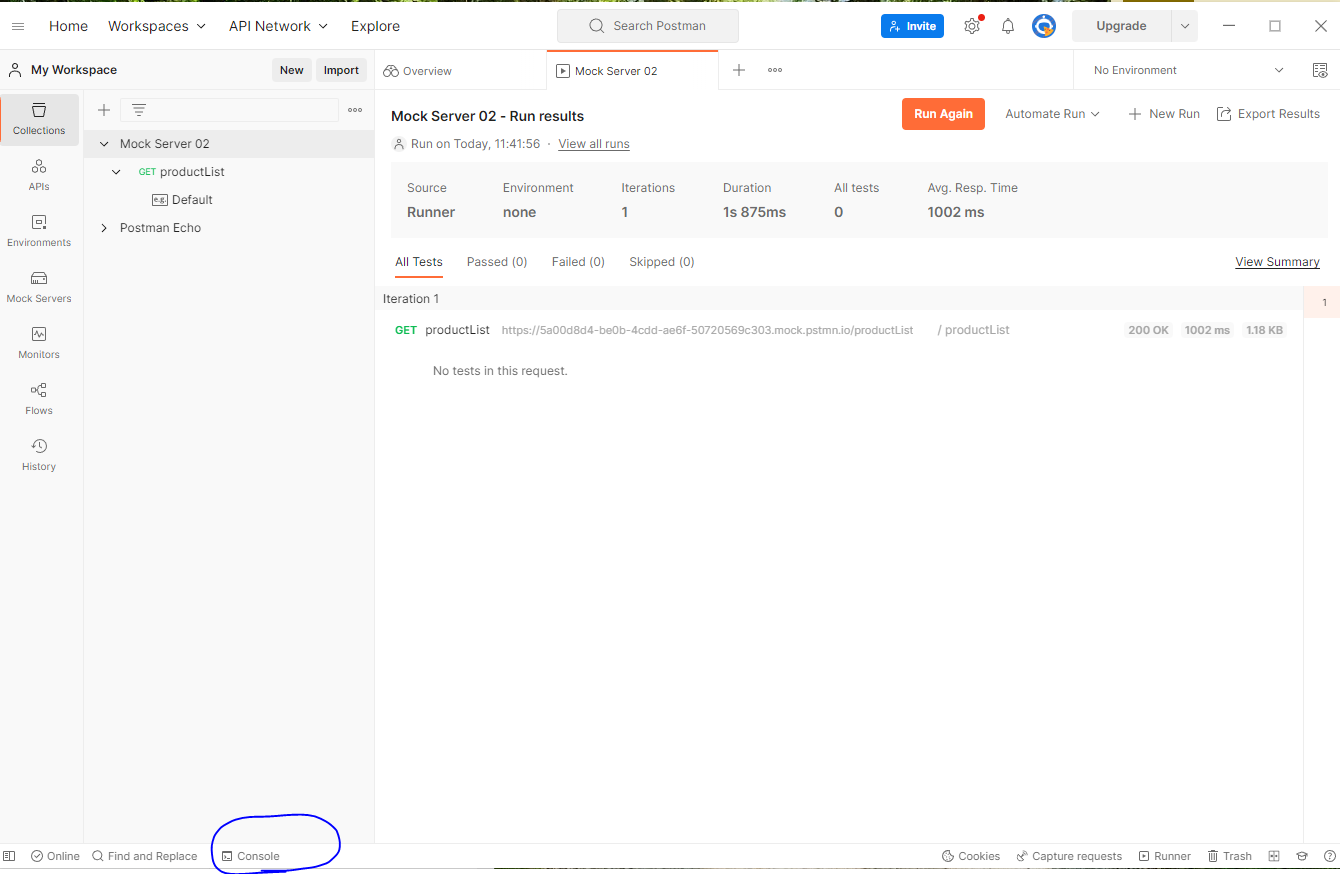
Task: Expand the Postman Echo collection
Action: (104, 228)
